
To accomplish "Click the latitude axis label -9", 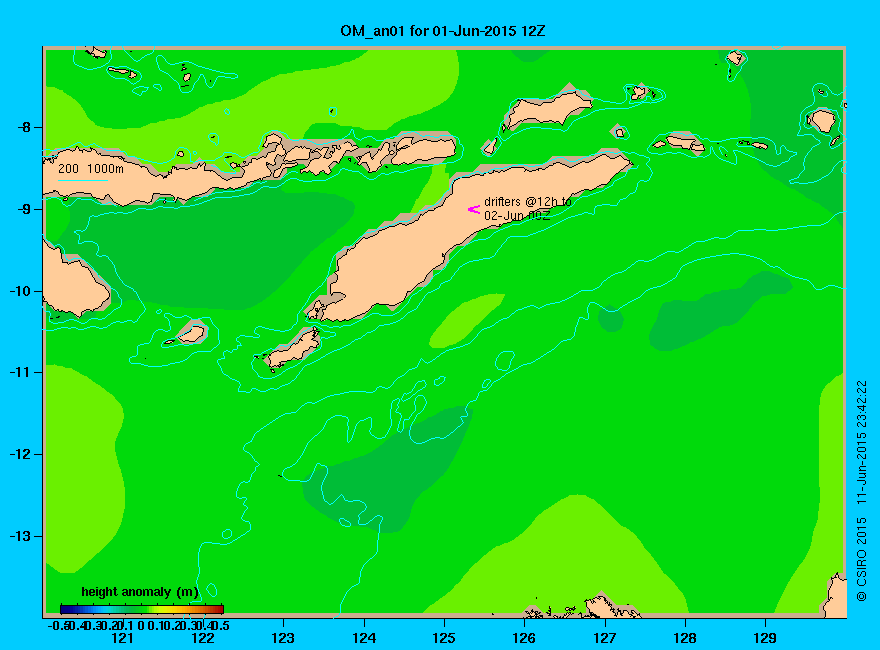I will click(24, 209).
